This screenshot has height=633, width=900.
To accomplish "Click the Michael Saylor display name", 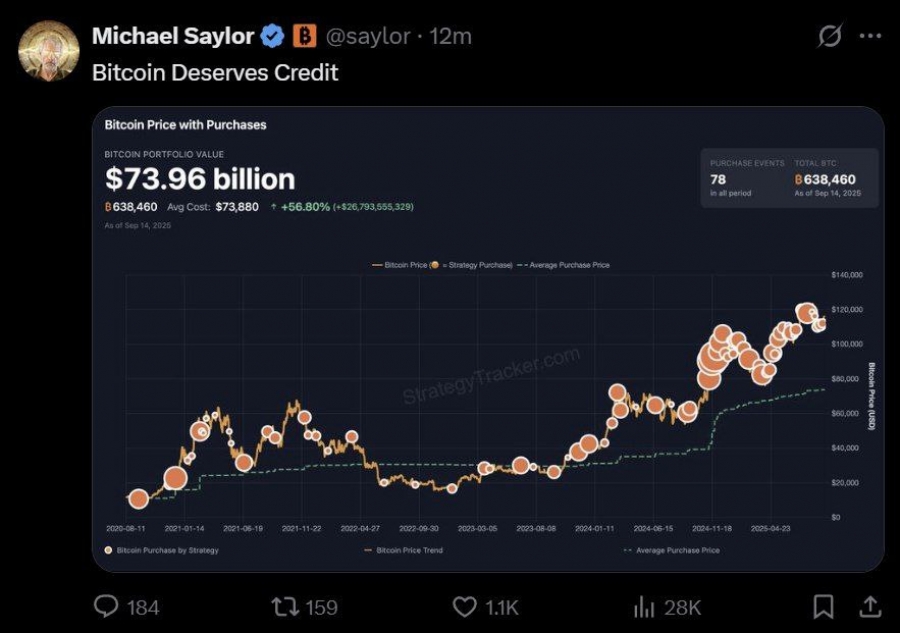I will coord(172,36).
